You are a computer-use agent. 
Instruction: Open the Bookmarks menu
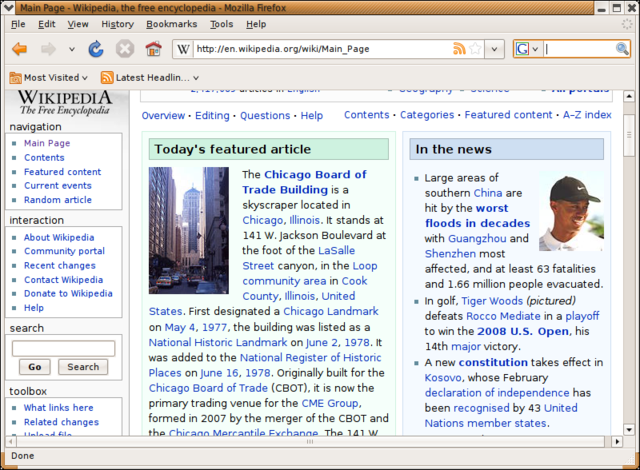click(171, 24)
